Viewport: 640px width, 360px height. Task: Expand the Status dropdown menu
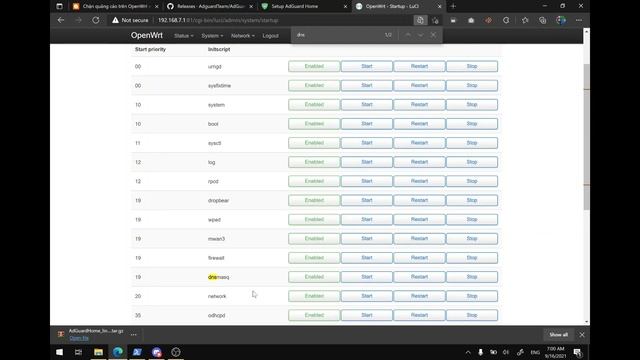(184, 36)
